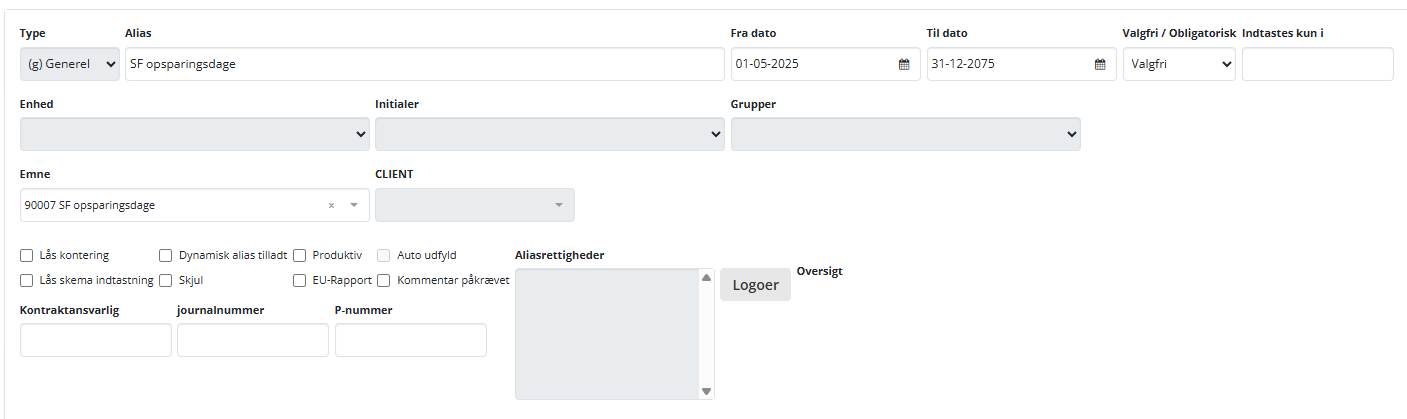Tick the Lås skema indtastning checkbox
Viewport: 1407px width, 419px height.
27,281
